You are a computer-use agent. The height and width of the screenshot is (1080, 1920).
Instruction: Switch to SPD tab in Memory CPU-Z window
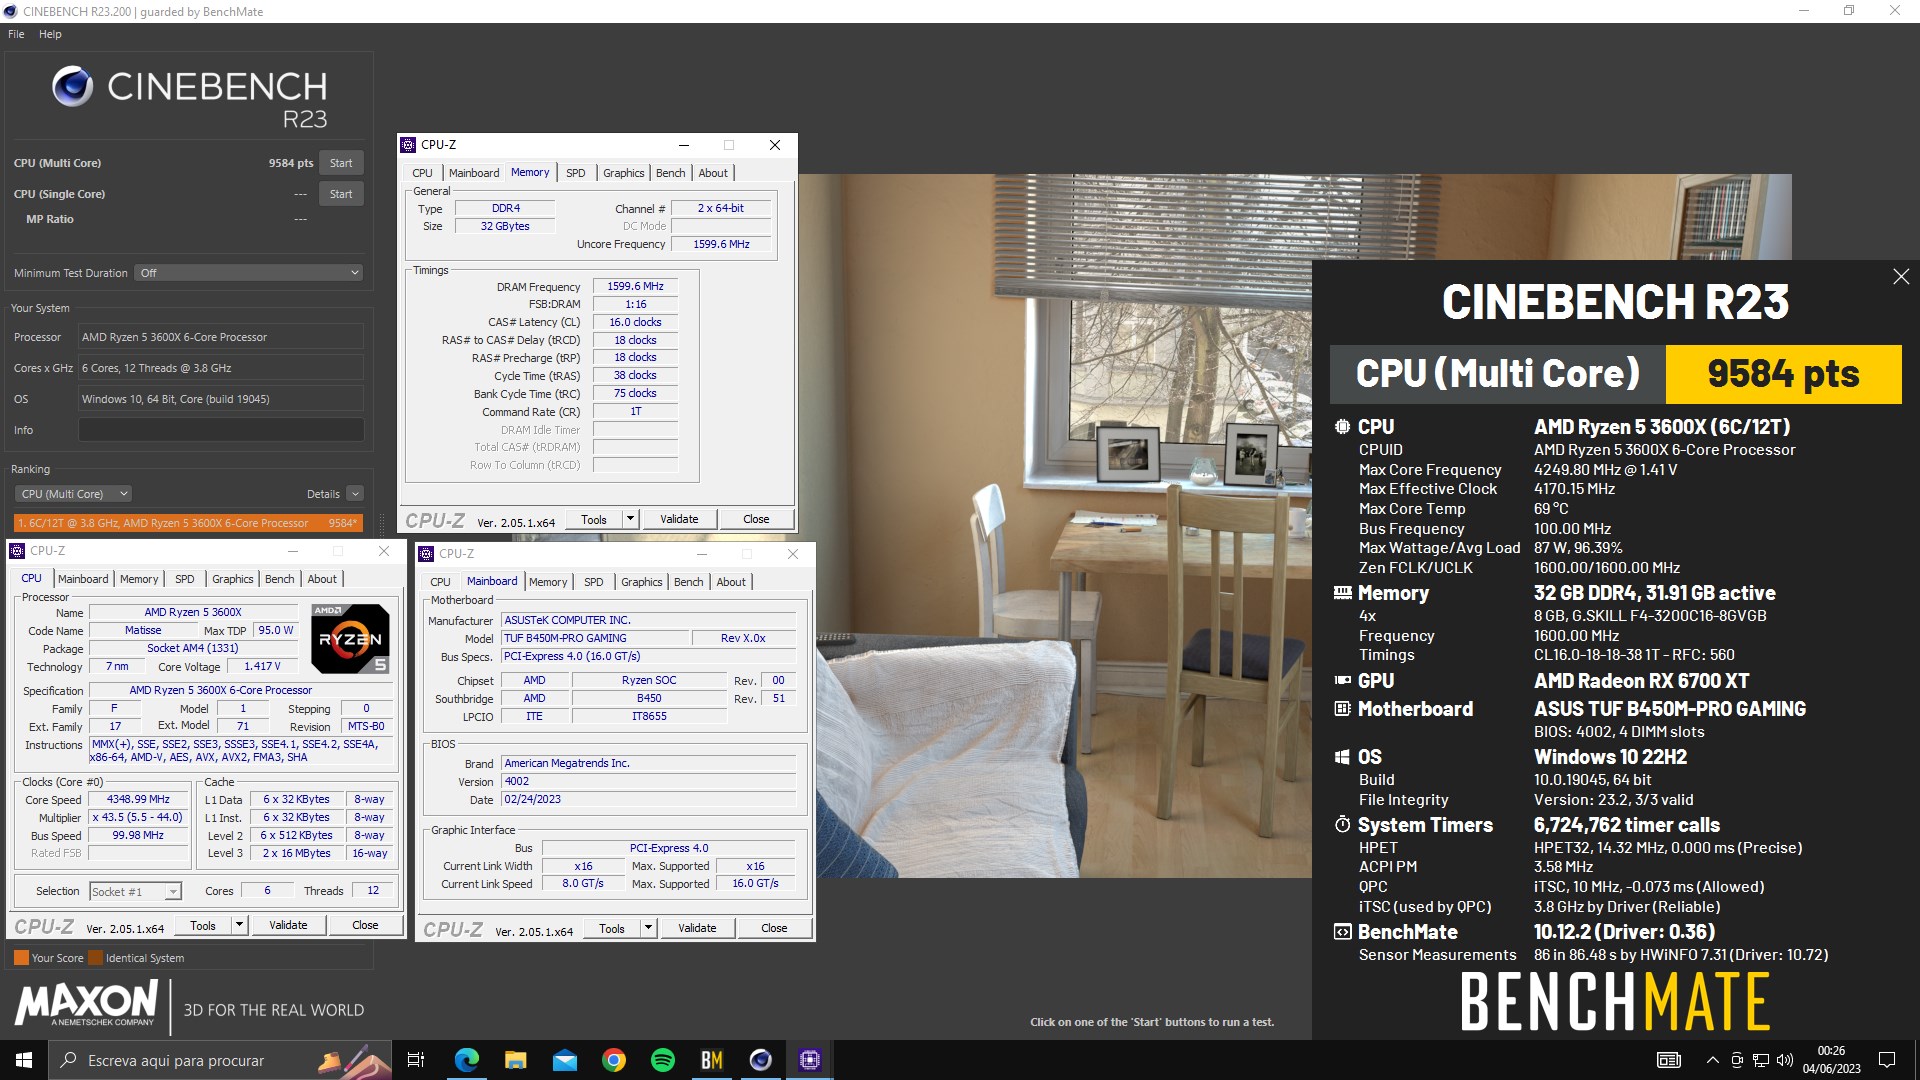pos(575,173)
